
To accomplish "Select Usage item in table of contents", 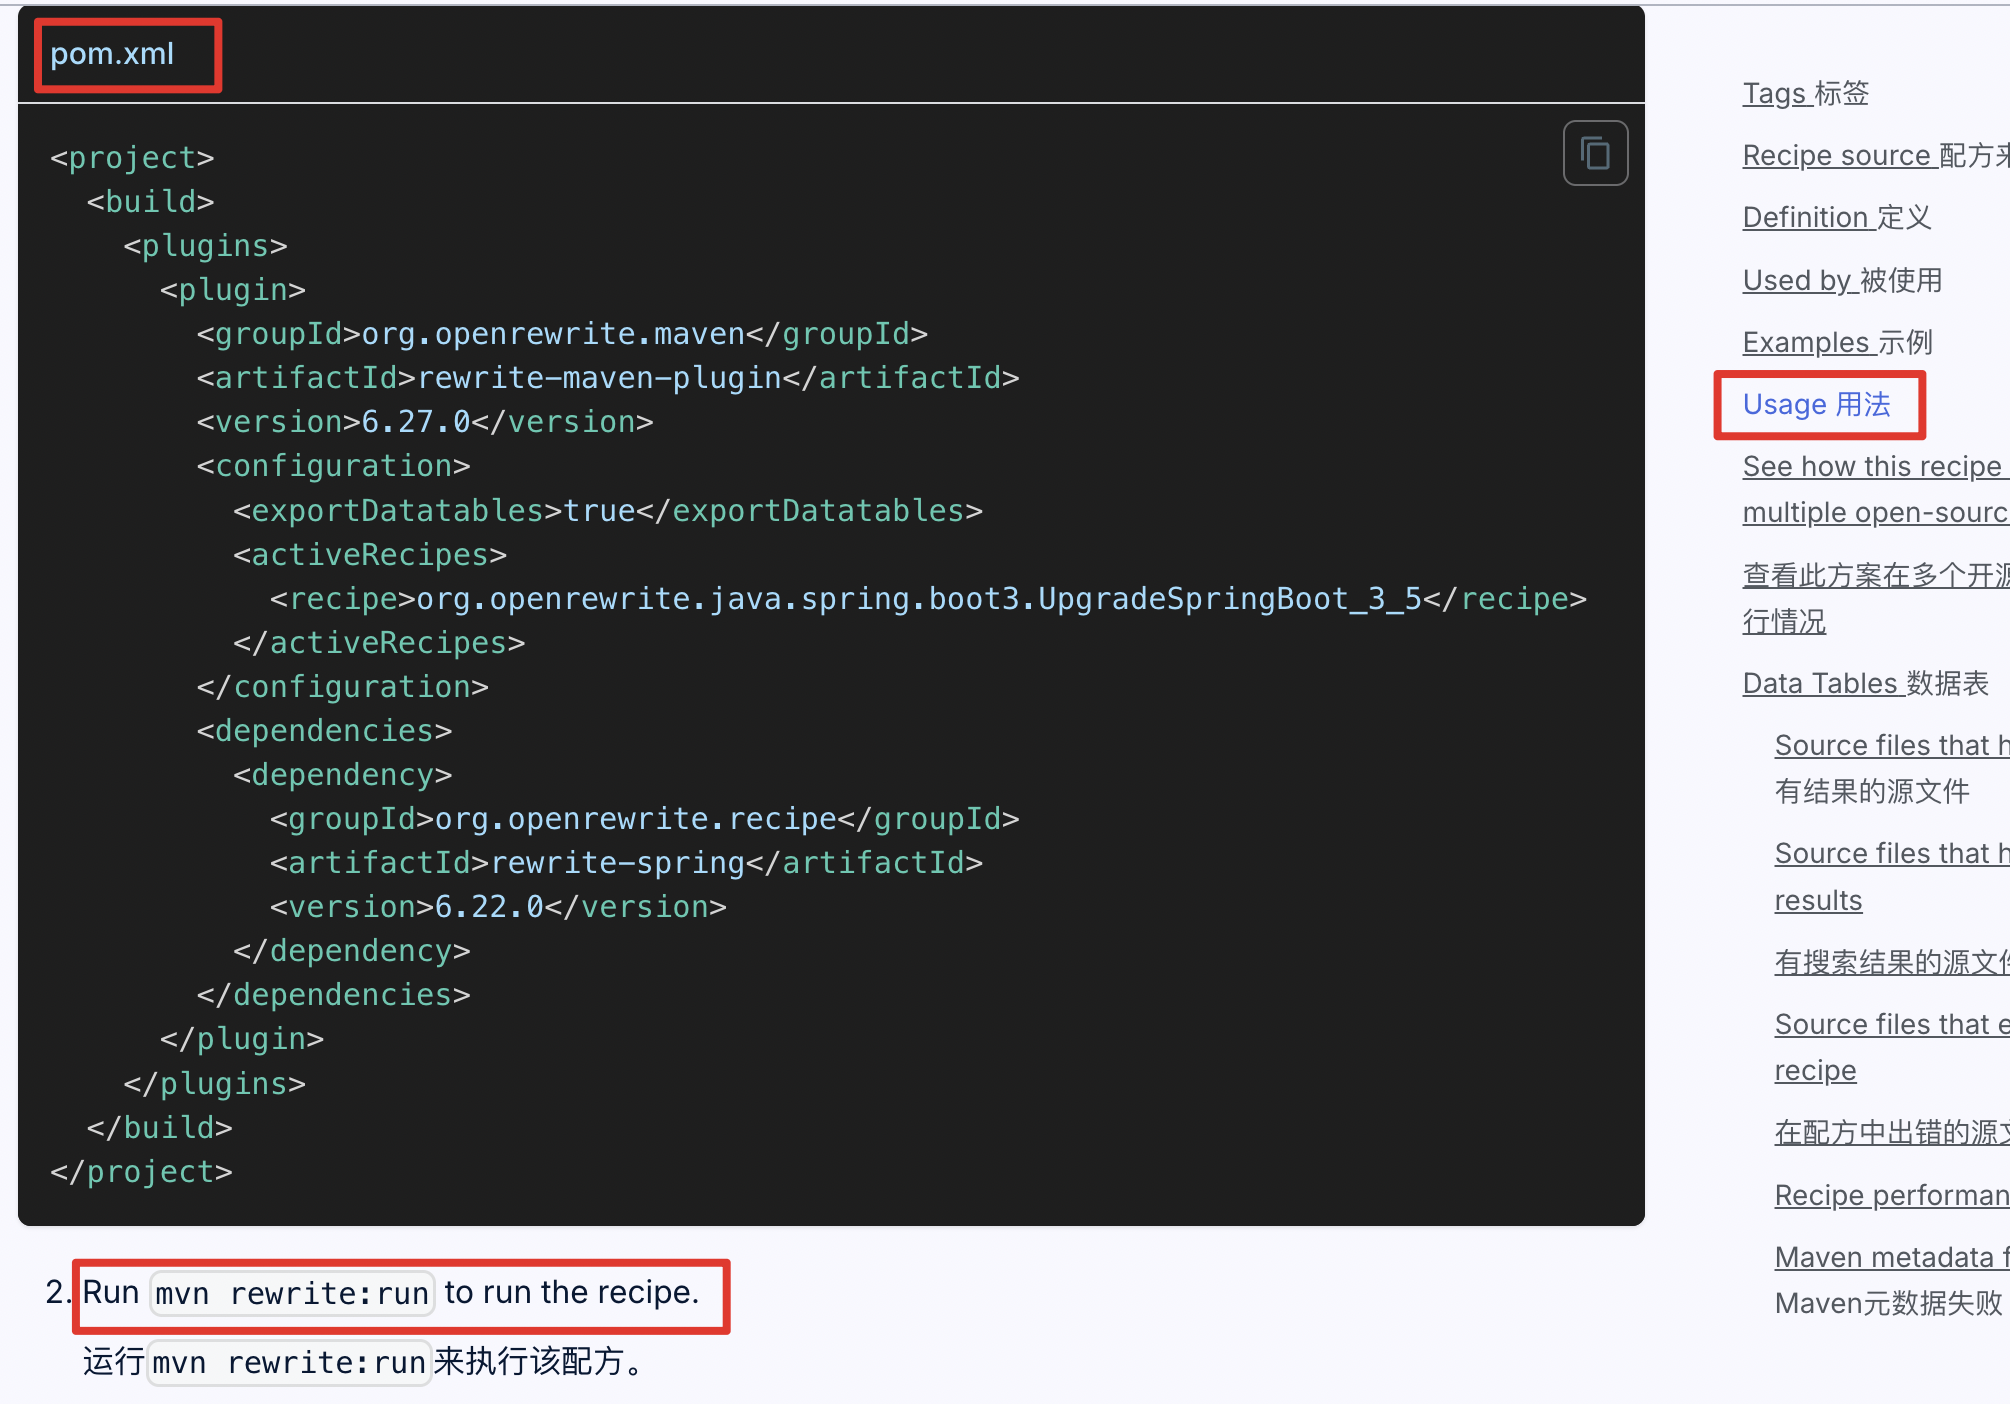I will [x=1816, y=404].
